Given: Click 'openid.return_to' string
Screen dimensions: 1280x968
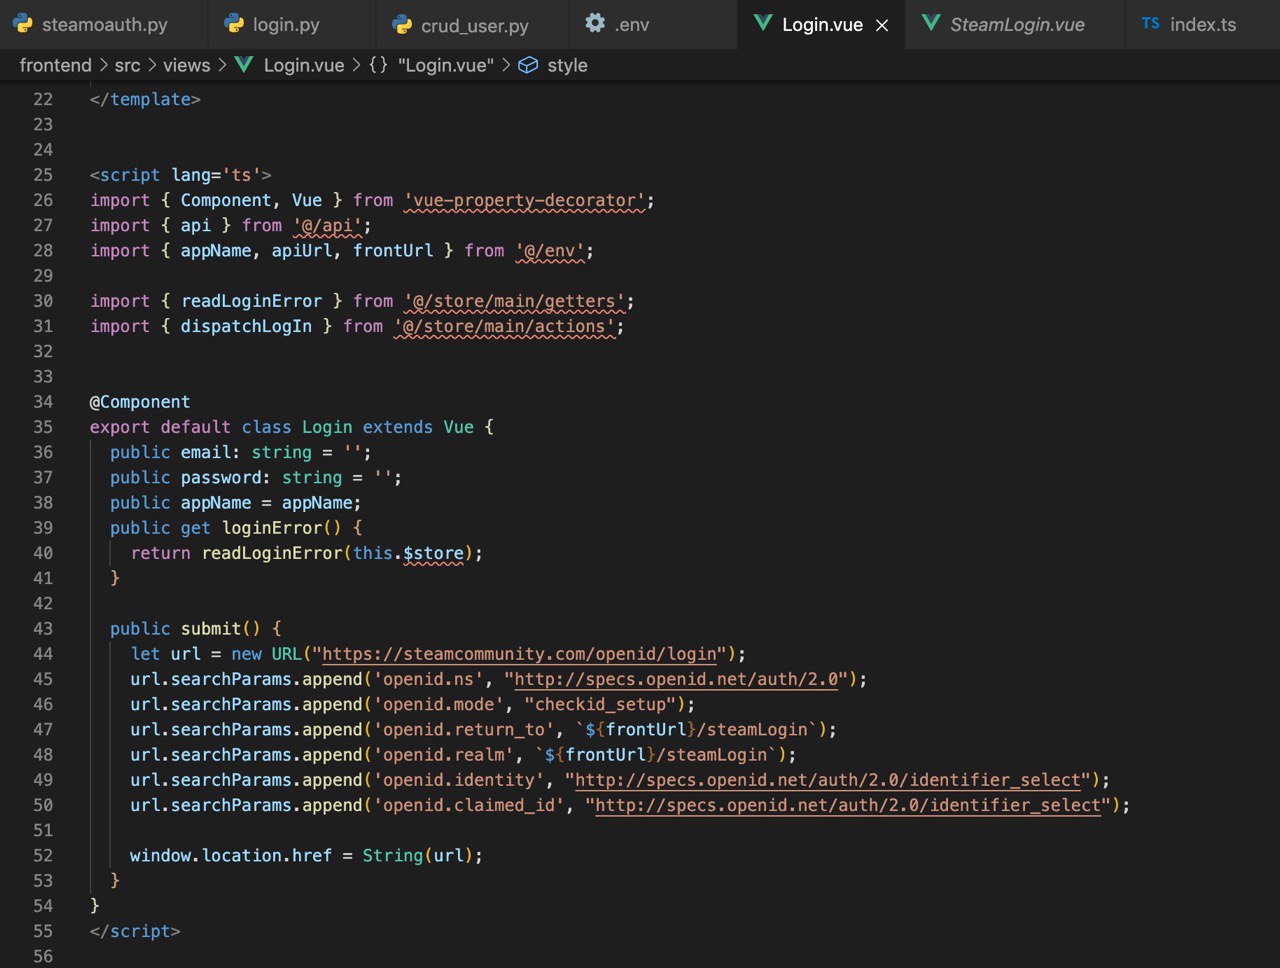Looking at the screenshot, I should [464, 730].
